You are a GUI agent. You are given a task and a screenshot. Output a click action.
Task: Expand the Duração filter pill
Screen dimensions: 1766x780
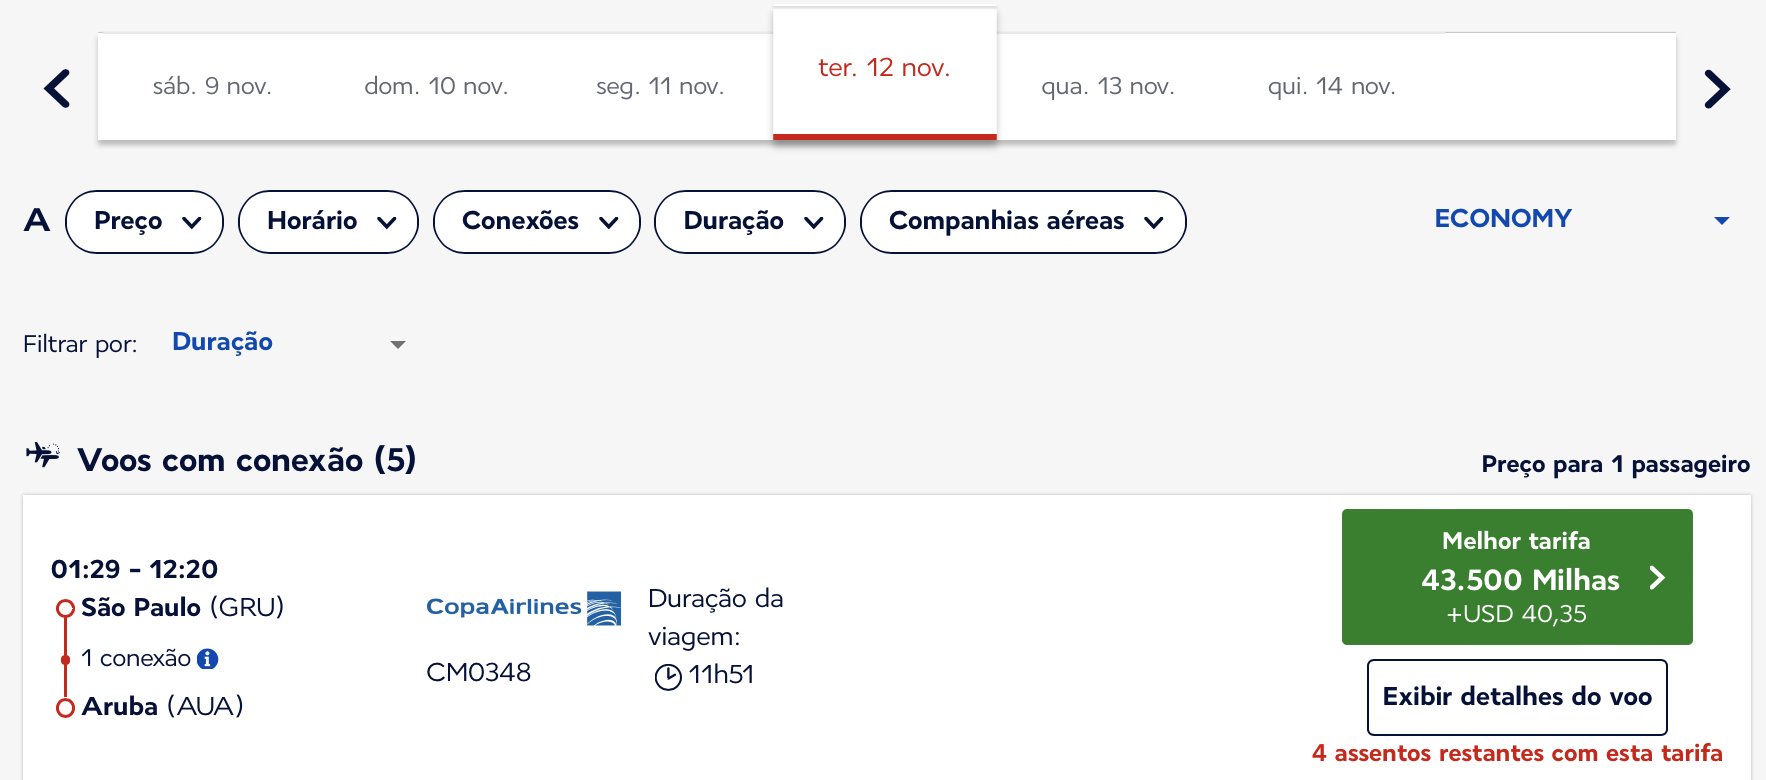coord(750,222)
